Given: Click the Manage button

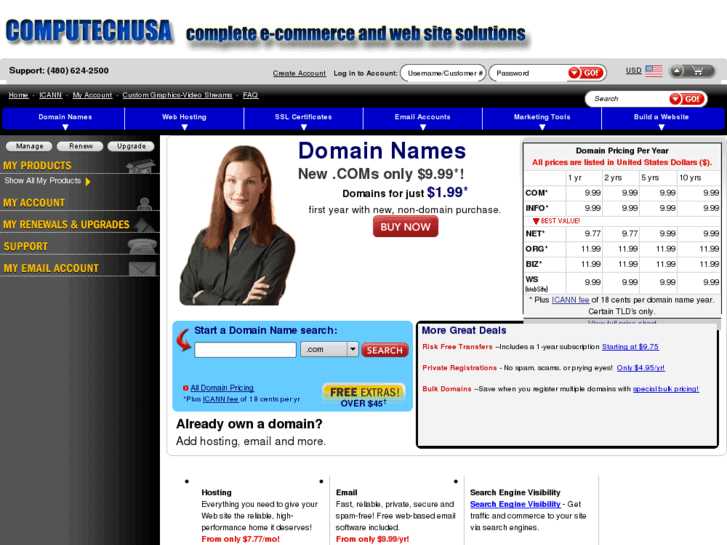Looking at the screenshot, I should coord(29,146).
